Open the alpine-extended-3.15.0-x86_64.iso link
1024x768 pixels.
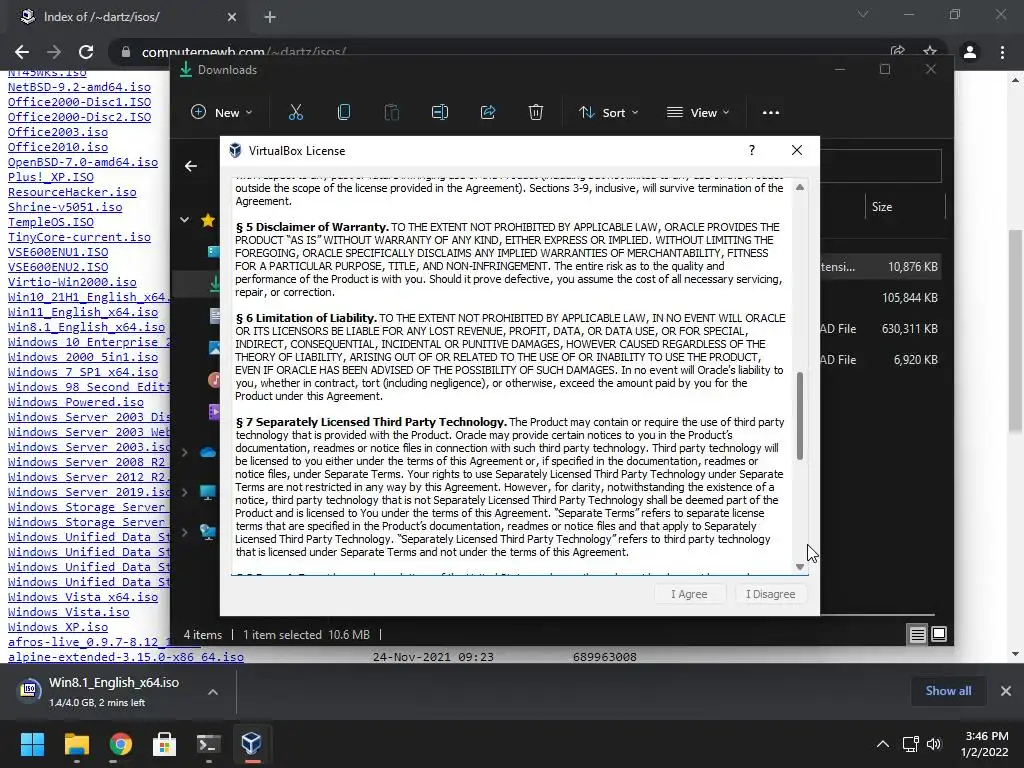click(126, 657)
